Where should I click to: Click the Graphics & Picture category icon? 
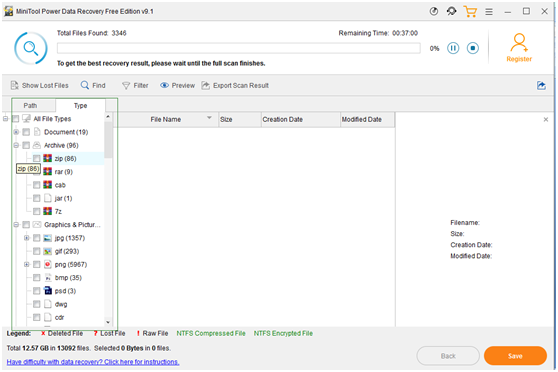coord(37,224)
